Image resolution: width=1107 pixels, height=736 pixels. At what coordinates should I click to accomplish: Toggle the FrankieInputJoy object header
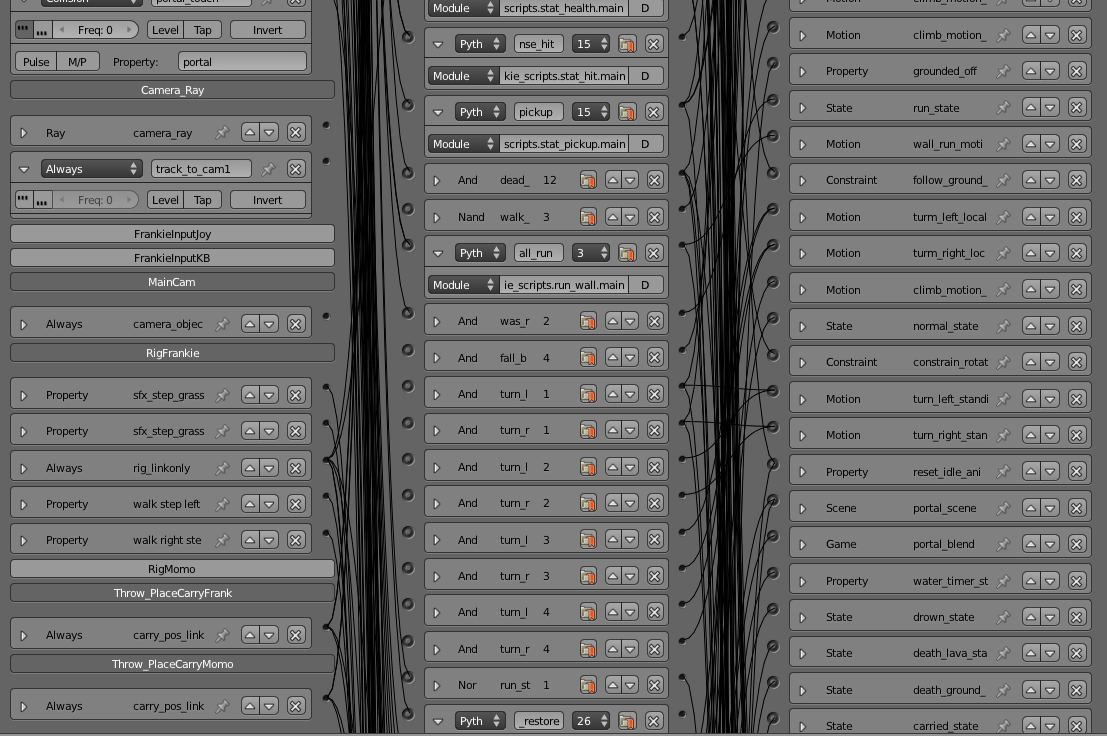click(172, 234)
